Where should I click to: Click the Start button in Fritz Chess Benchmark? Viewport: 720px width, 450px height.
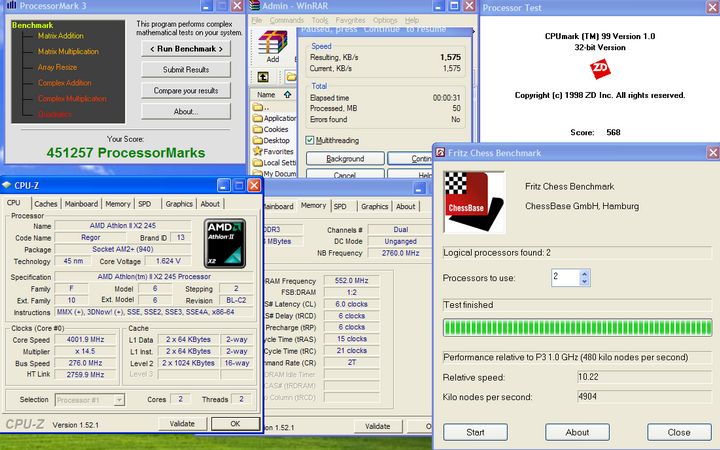click(475, 433)
